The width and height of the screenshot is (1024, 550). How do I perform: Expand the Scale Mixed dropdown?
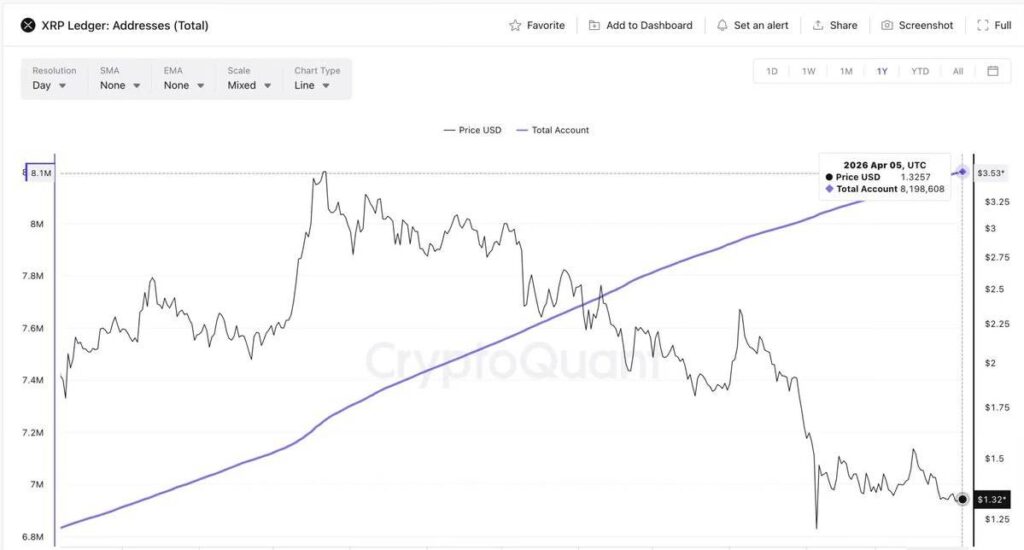click(x=249, y=85)
